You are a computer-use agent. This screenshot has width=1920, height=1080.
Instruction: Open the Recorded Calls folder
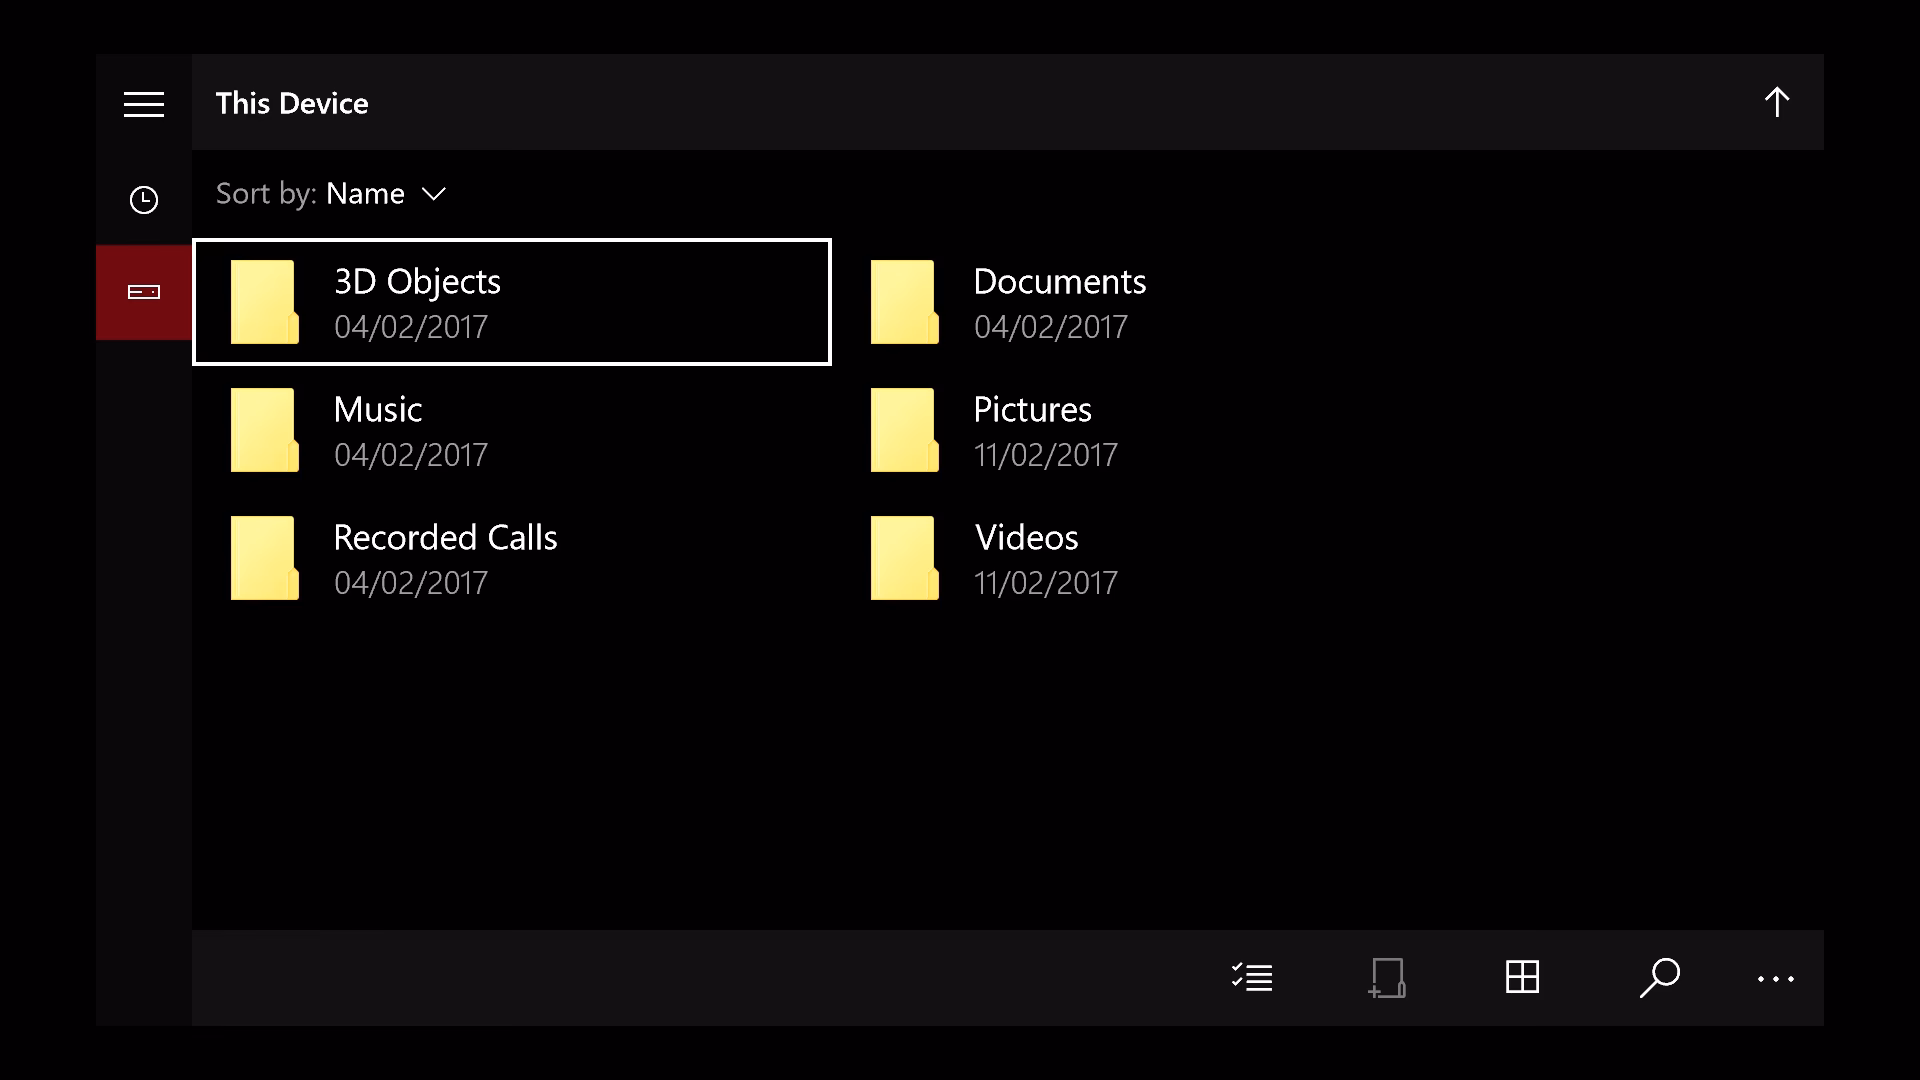(x=446, y=557)
